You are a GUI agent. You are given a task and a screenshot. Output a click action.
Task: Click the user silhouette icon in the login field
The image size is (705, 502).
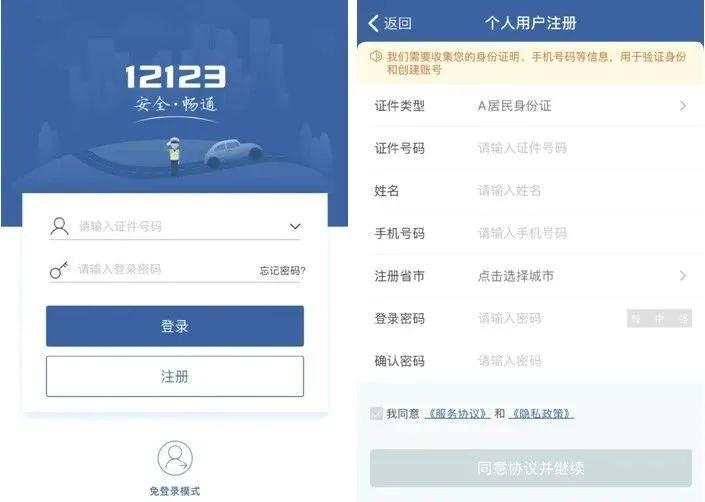coord(59,226)
